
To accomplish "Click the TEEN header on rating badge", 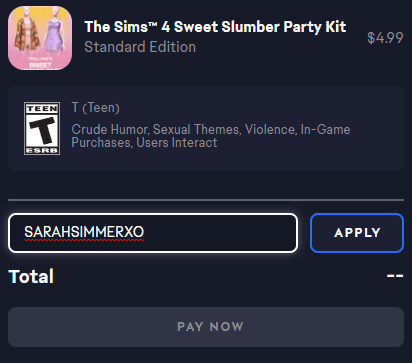I will tap(42, 109).
